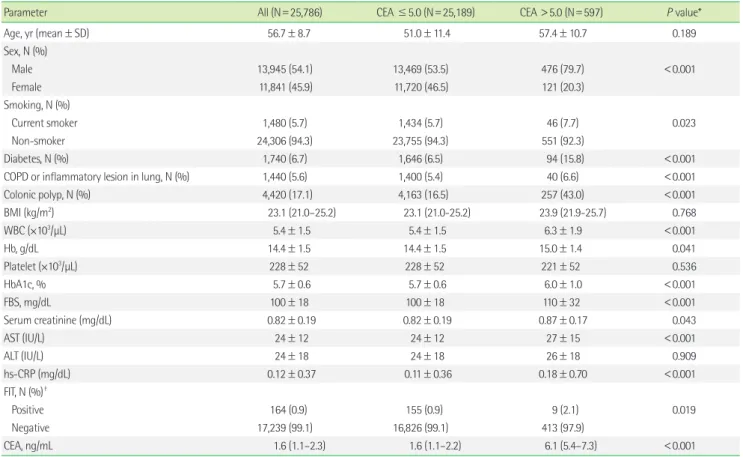Select the 'All (N=25,786)' column header
Screen dimensions: 743x457
point(290,12)
